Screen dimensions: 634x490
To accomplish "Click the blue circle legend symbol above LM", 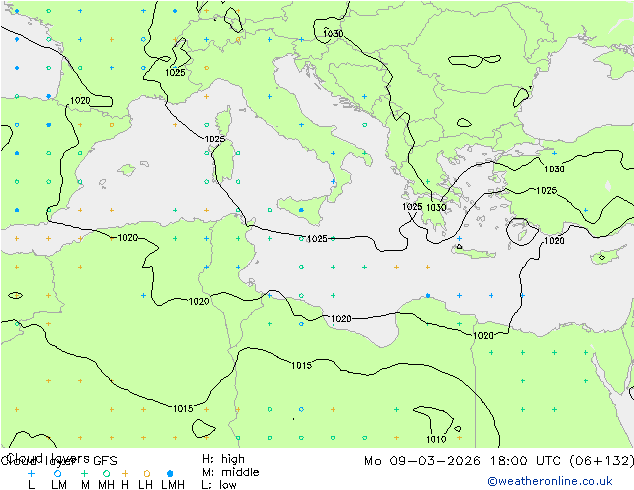I will 58,473.
